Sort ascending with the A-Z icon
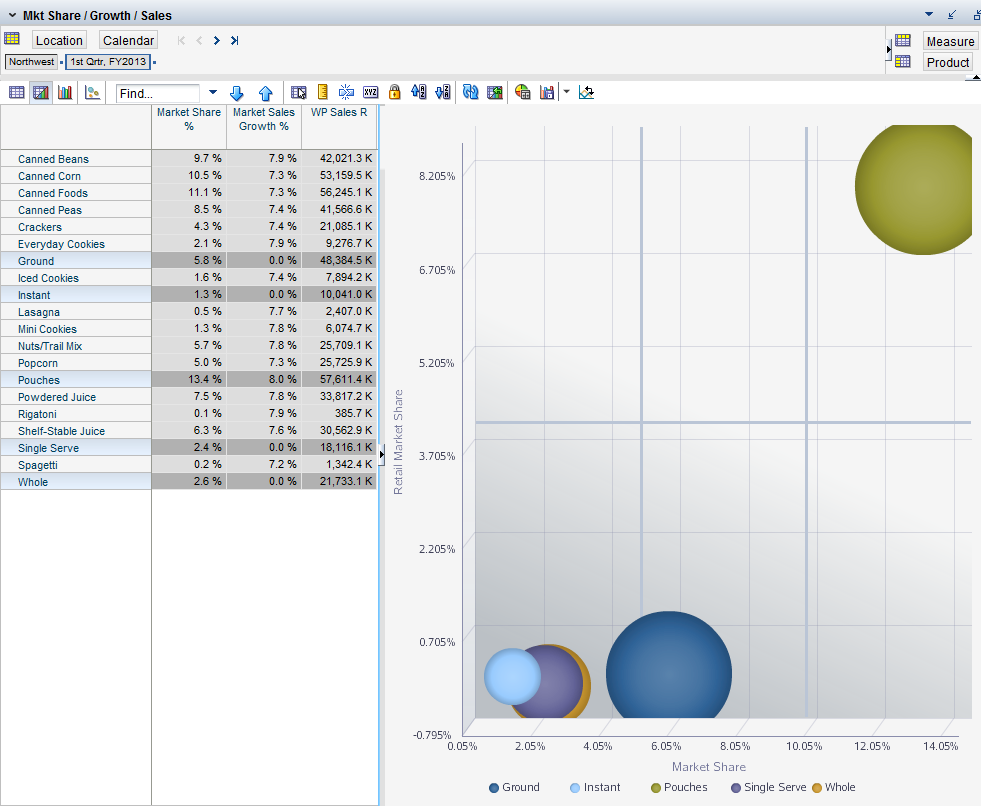The width and height of the screenshot is (981, 807). [418, 93]
